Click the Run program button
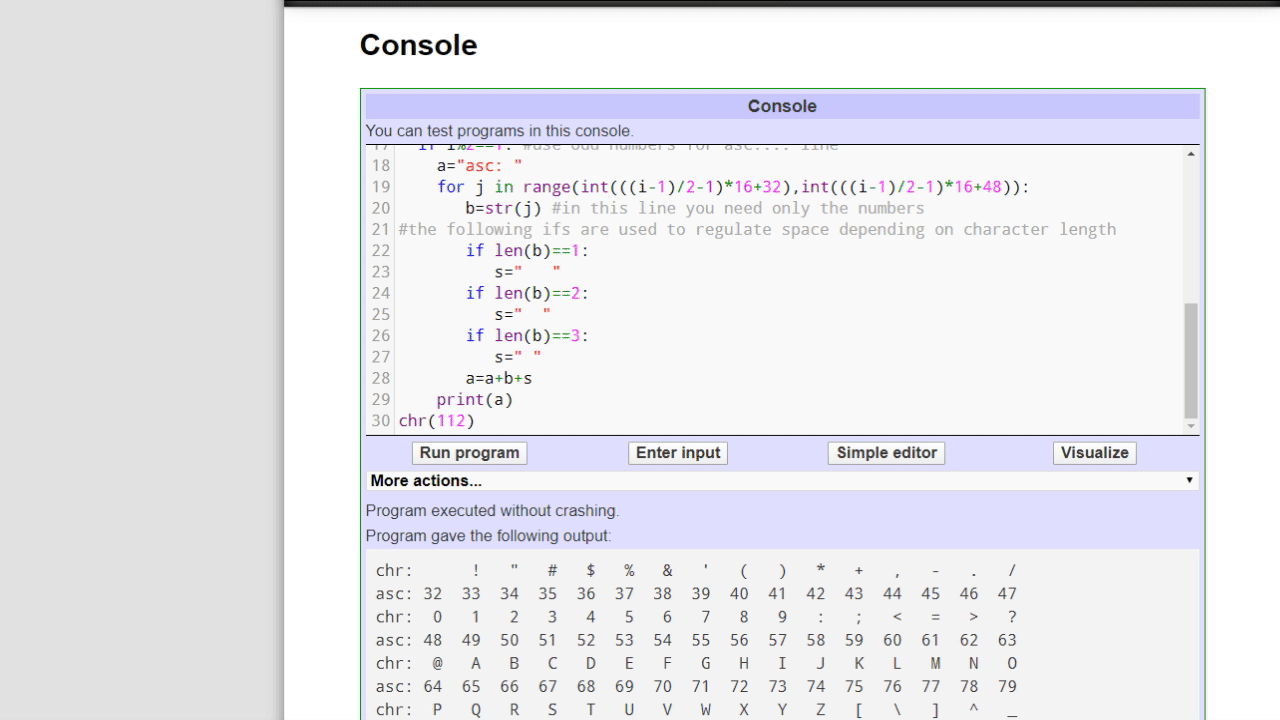 (469, 453)
